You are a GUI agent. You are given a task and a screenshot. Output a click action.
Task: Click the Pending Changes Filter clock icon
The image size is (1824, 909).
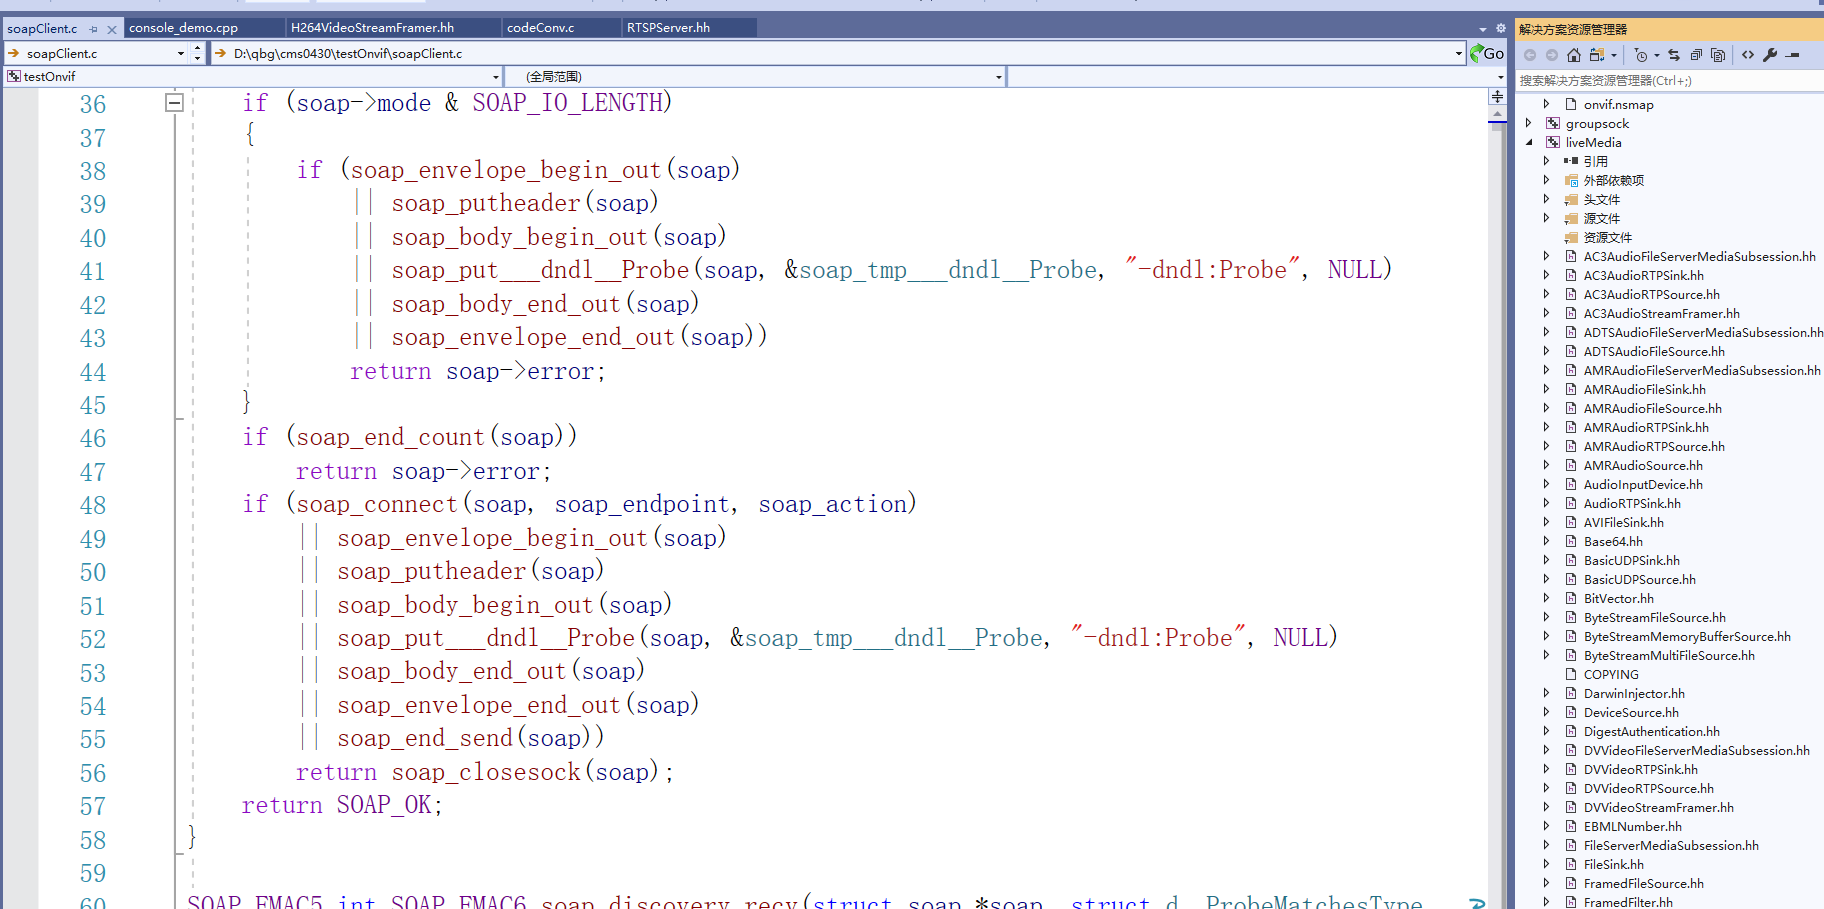[x=1641, y=55]
